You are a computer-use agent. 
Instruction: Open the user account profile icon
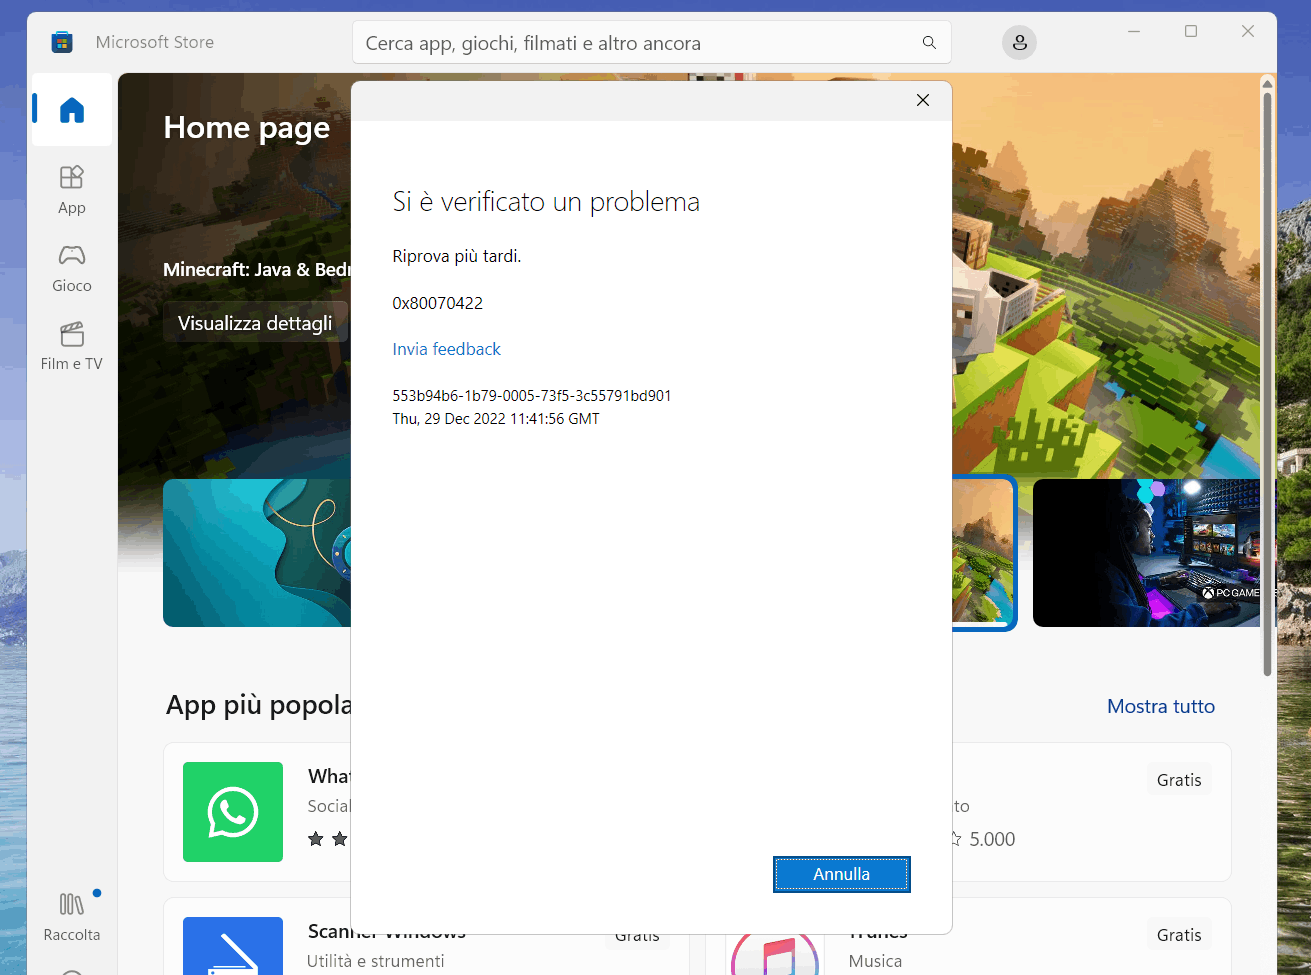[x=1019, y=43]
